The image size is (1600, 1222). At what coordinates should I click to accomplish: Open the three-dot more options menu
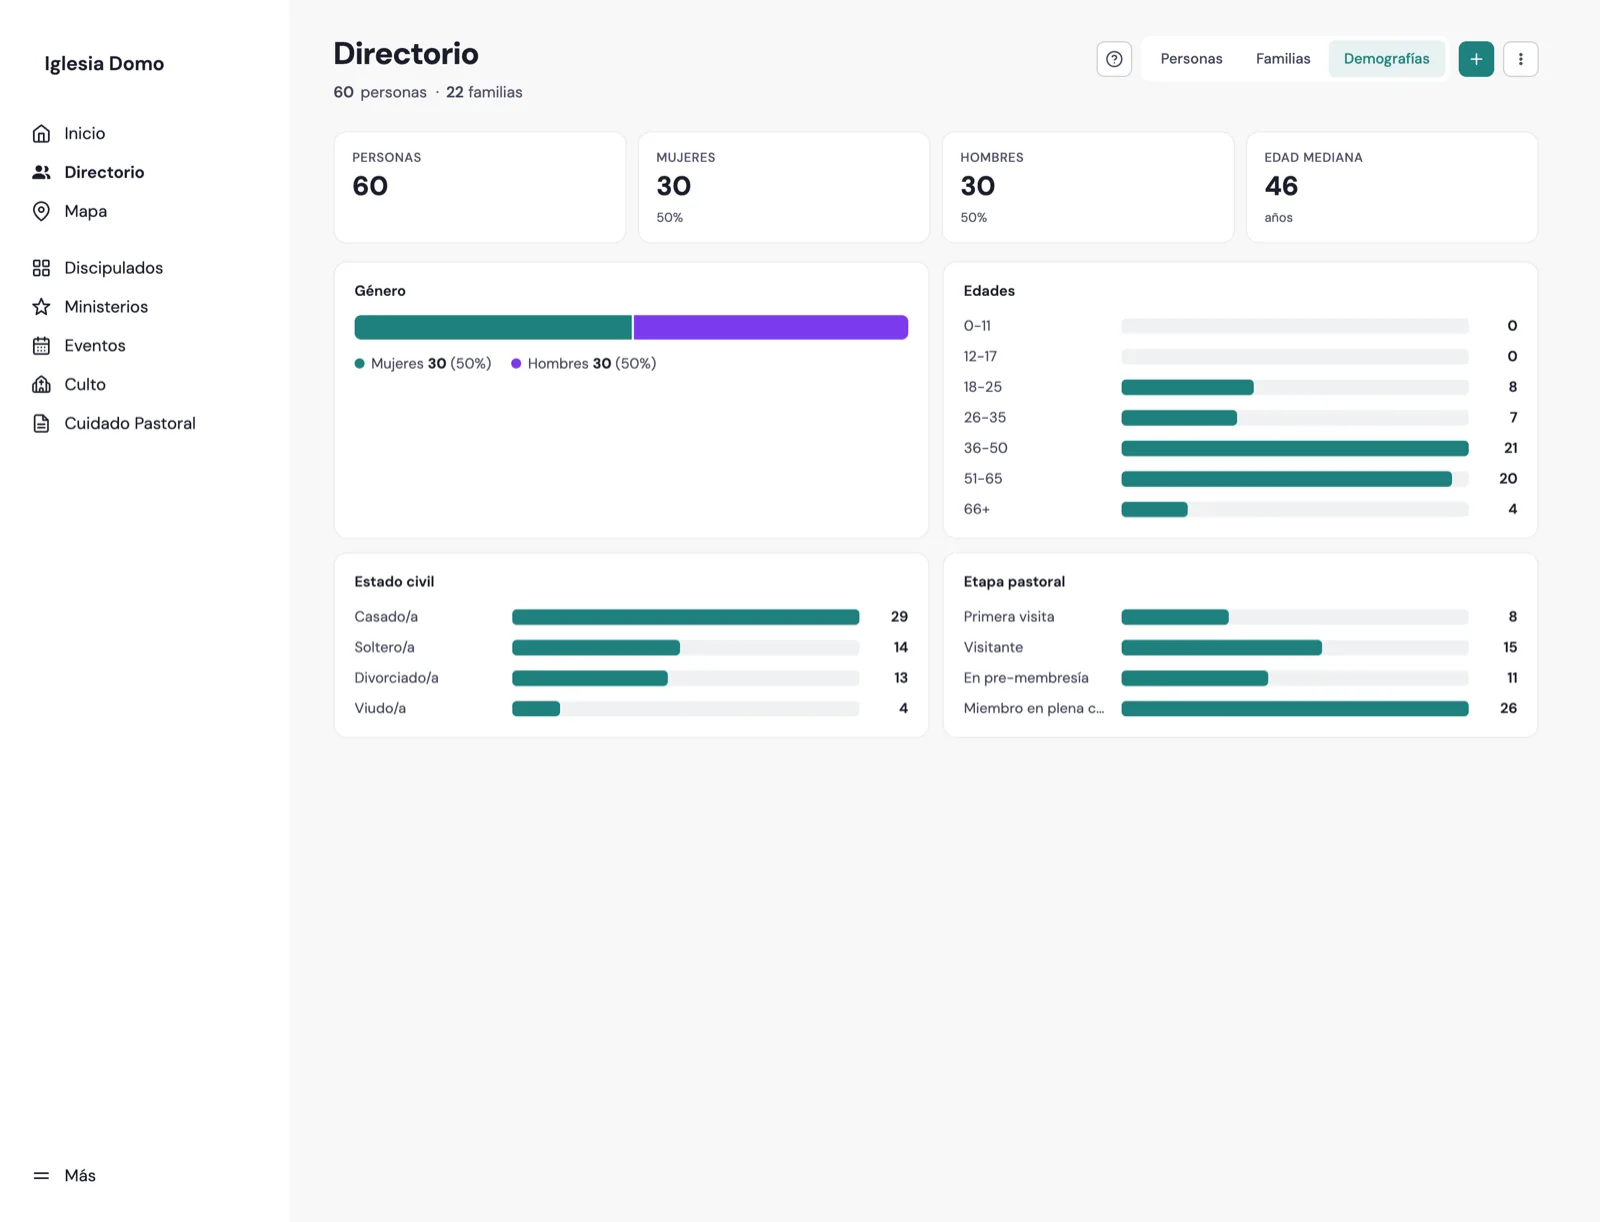tap(1520, 59)
